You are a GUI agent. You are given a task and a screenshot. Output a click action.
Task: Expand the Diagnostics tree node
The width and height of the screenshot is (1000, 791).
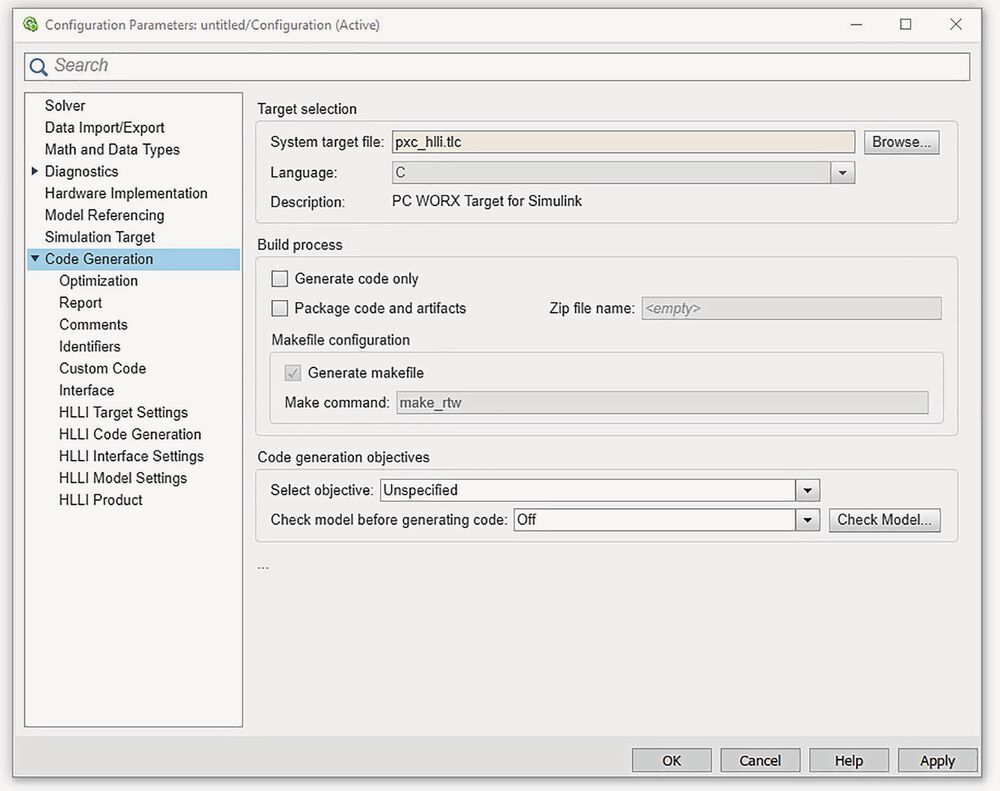33,171
